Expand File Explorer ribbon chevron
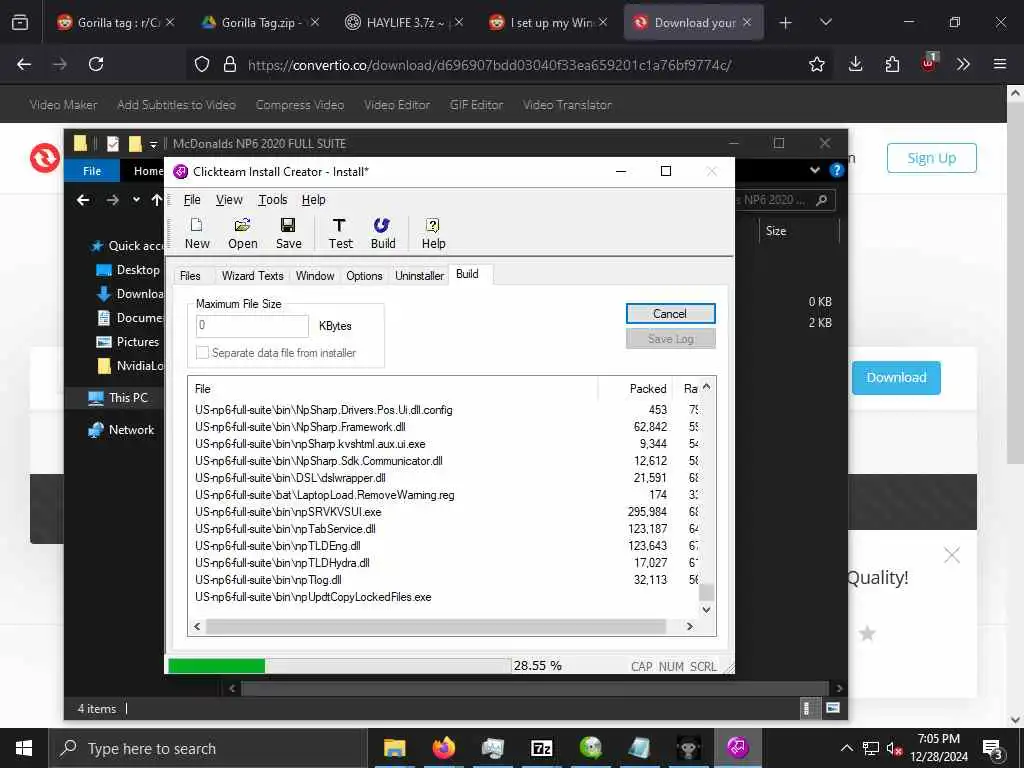 click(814, 170)
